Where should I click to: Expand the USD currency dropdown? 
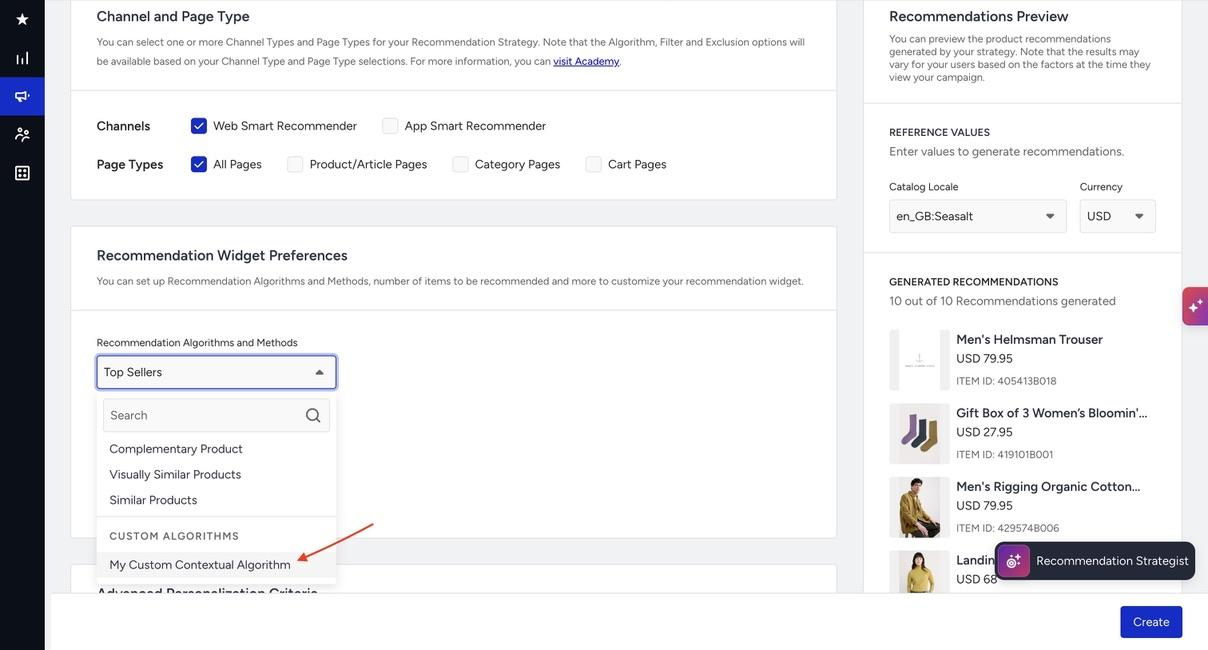pos(1117,216)
